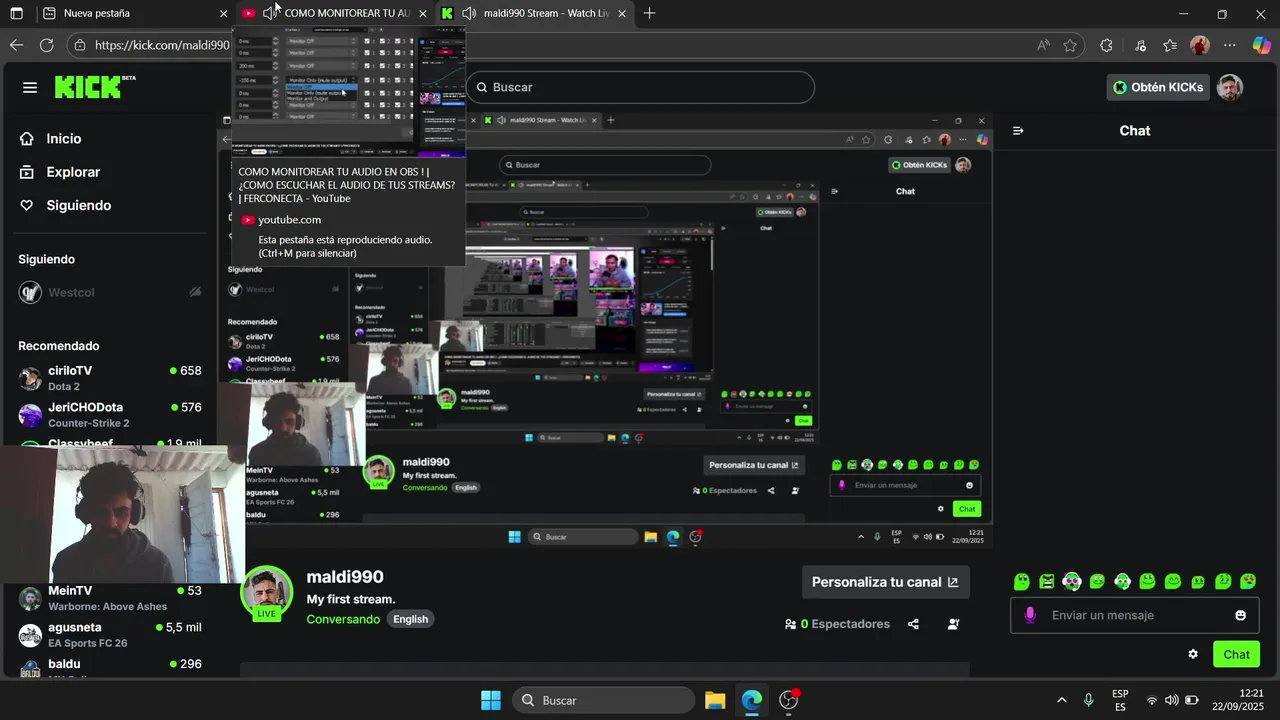Reload the page with refresh icon
The image size is (1280, 720).
(x=46, y=45)
